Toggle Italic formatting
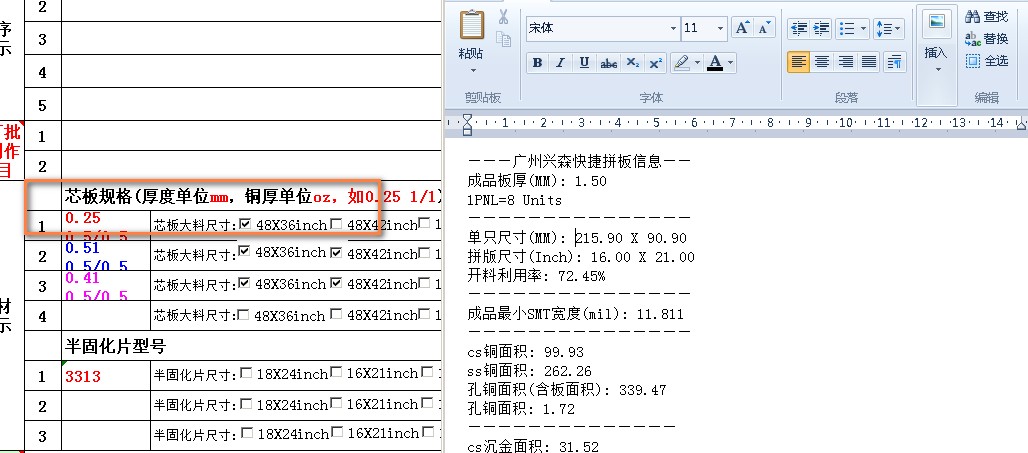Image resolution: width=1028 pixels, height=453 pixels. click(x=561, y=63)
